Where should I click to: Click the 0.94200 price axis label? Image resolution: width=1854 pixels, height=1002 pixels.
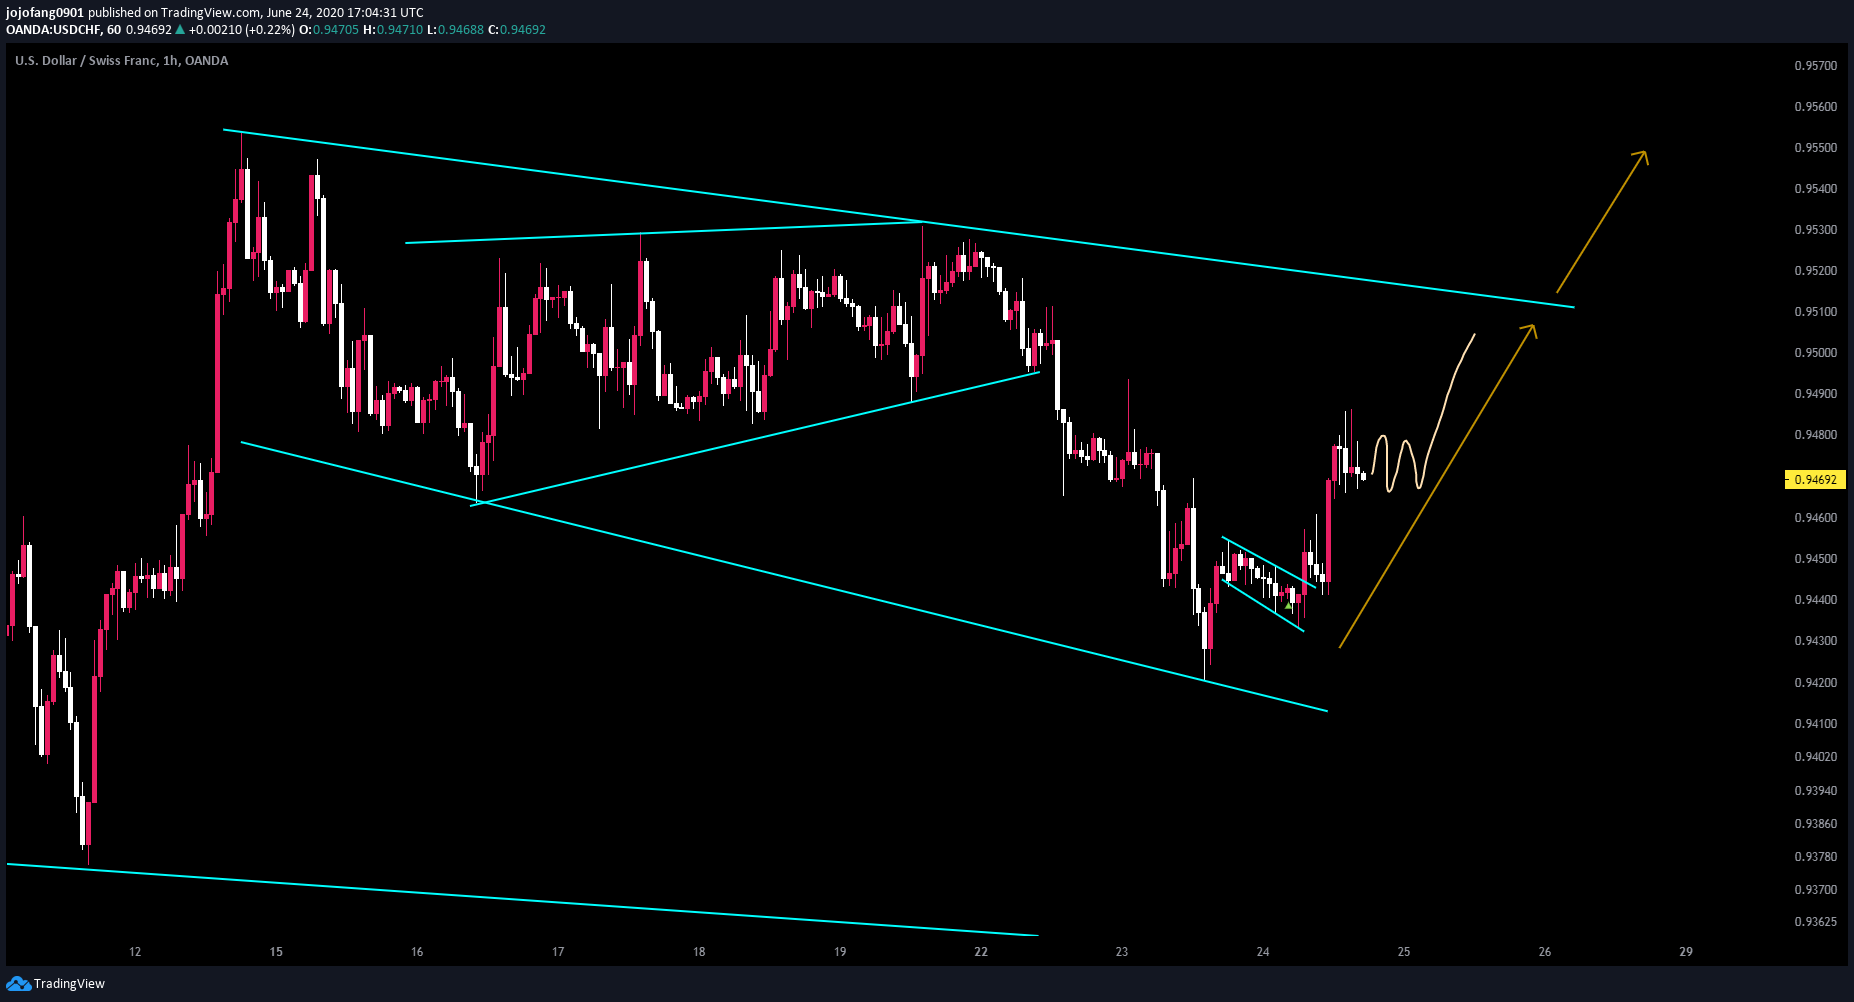[1816, 683]
